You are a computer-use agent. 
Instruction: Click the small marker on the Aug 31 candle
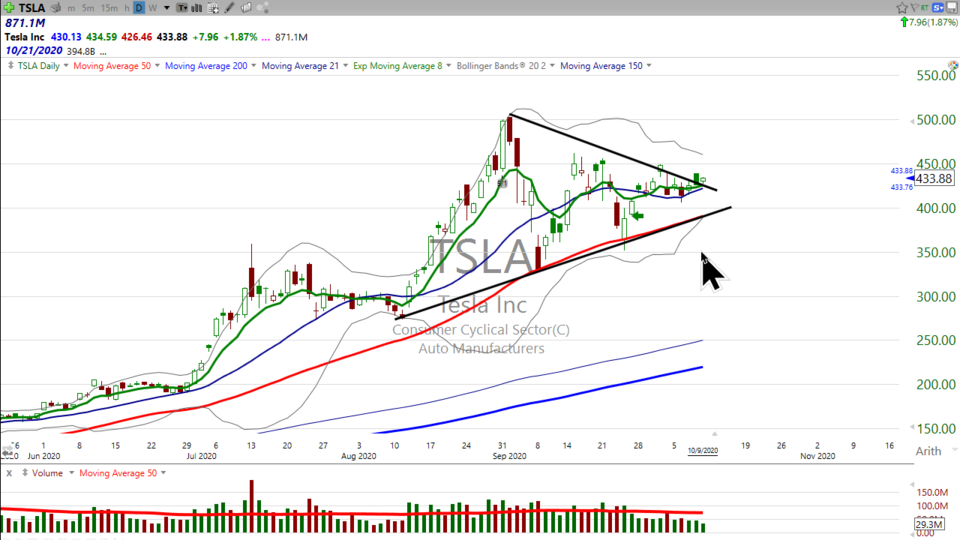503,183
